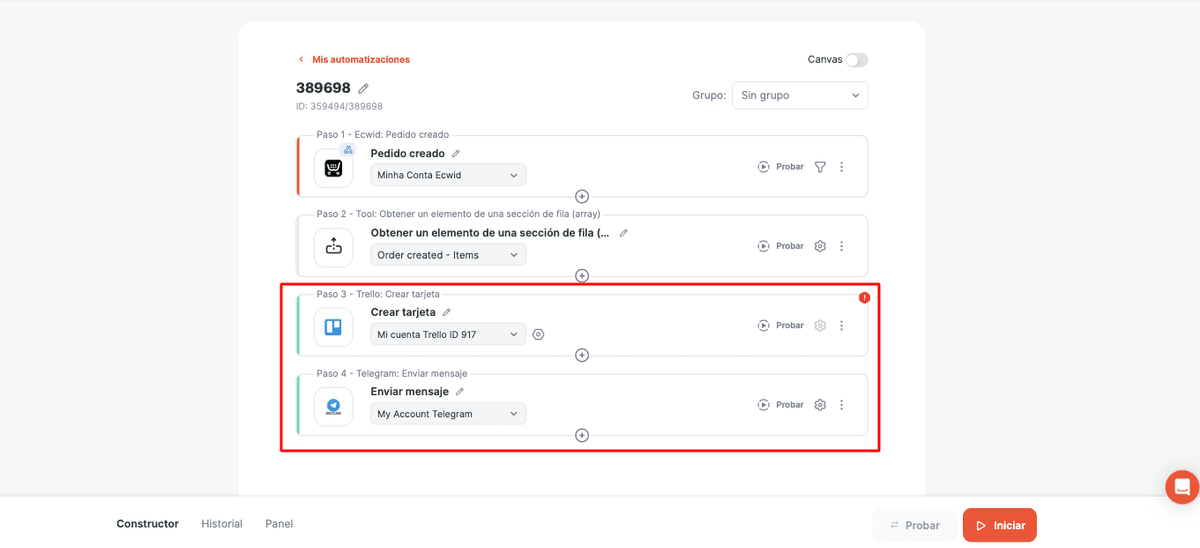The image size is (1200, 548).
Task: Open the Grupo dropdown
Action: [800, 95]
